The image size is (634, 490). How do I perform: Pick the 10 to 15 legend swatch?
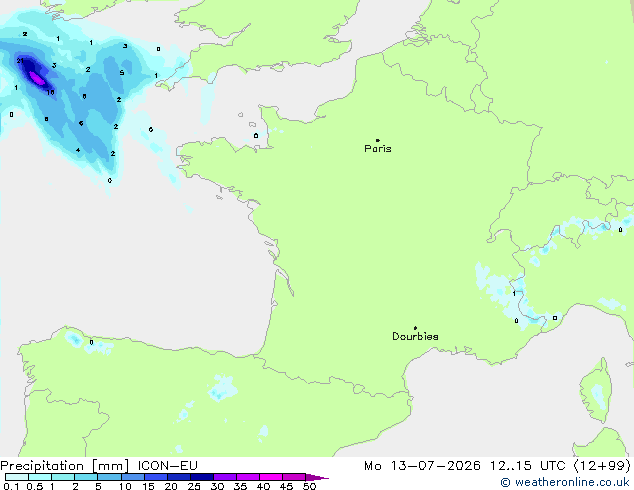tap(132, 477)
